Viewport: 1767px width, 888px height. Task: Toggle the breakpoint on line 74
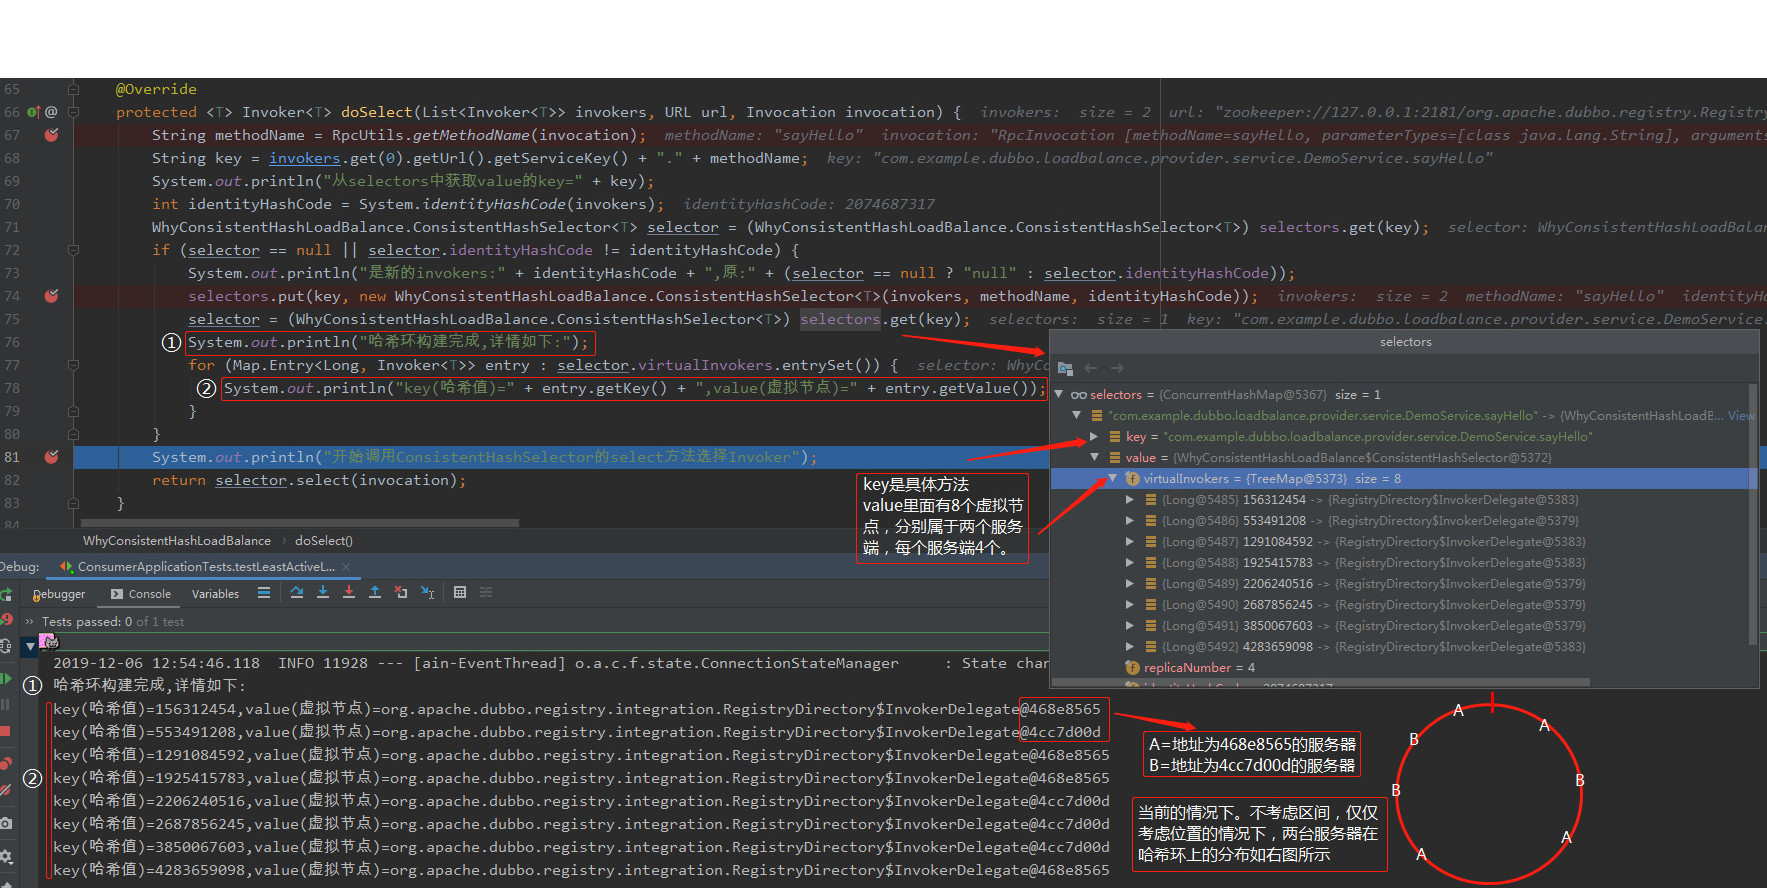(51, 296)
